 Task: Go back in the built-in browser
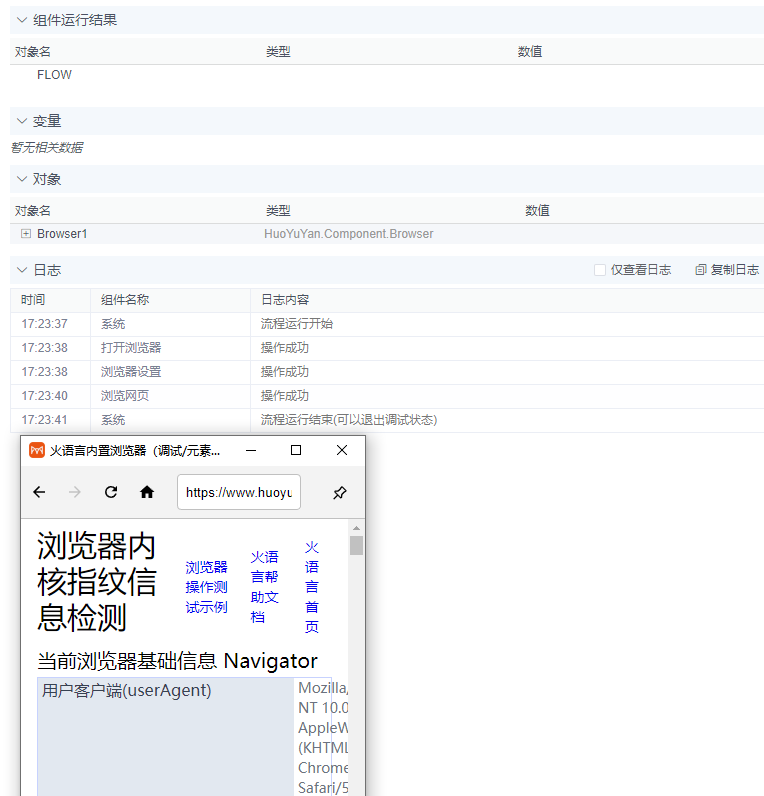pos(39,492)
